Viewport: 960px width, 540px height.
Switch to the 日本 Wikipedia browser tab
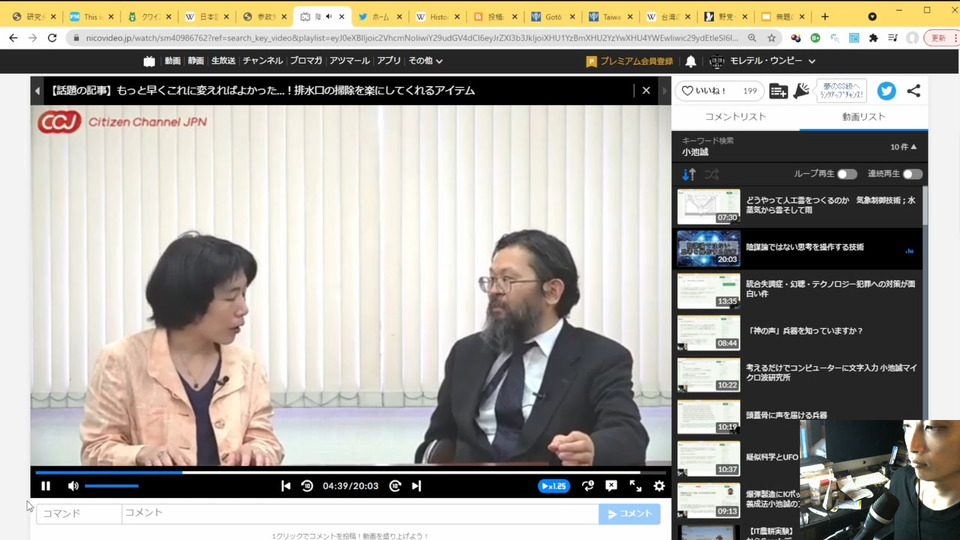pos(207,17)
